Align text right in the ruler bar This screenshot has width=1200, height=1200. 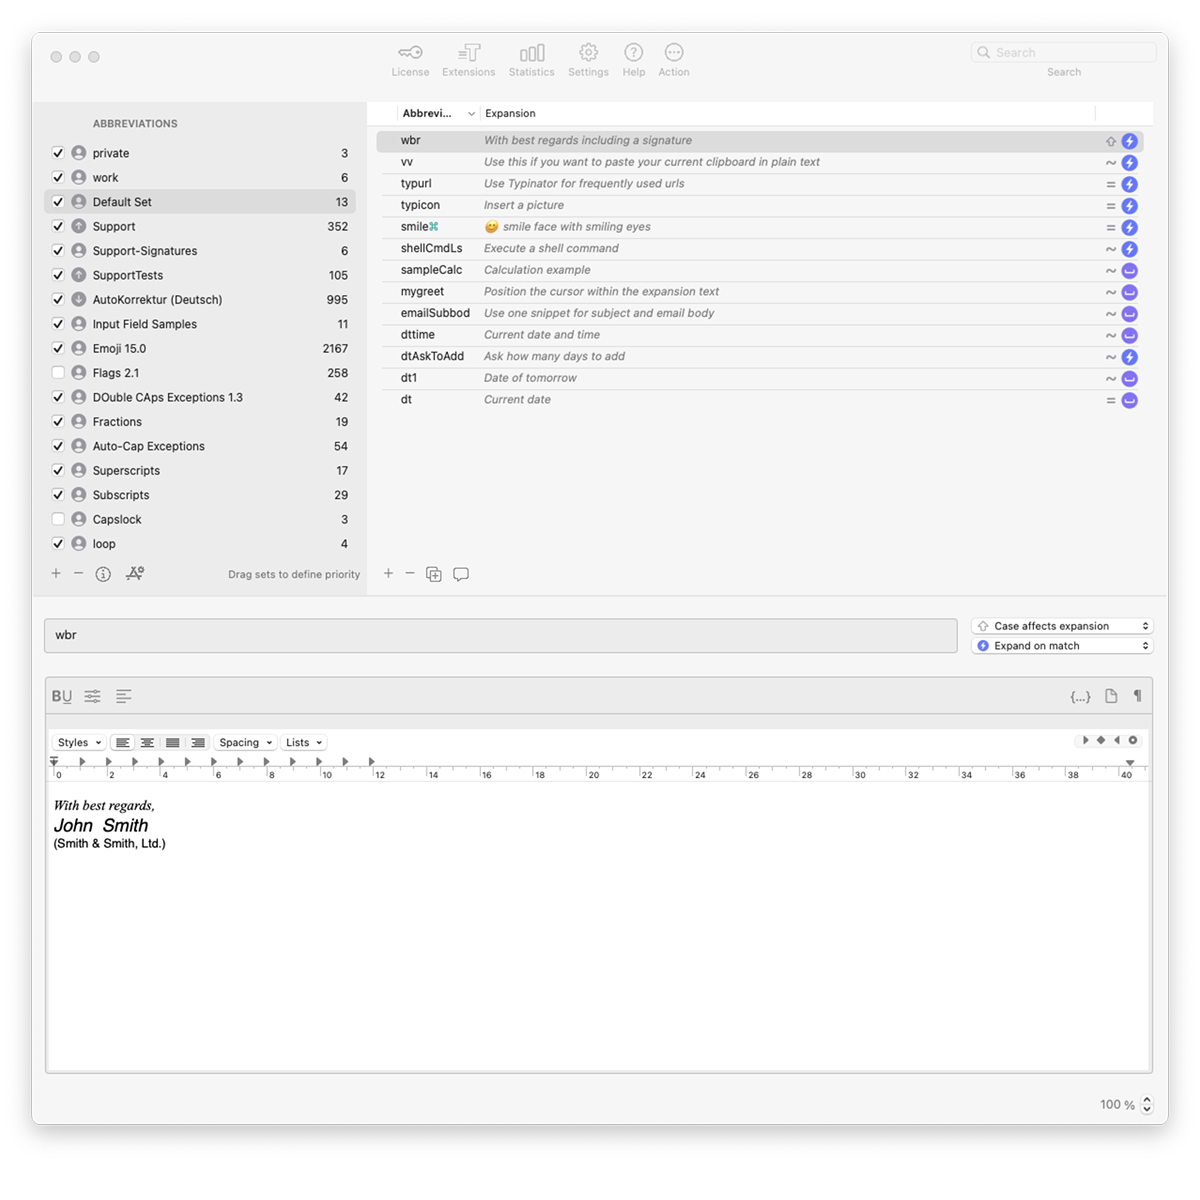(198, 743)
